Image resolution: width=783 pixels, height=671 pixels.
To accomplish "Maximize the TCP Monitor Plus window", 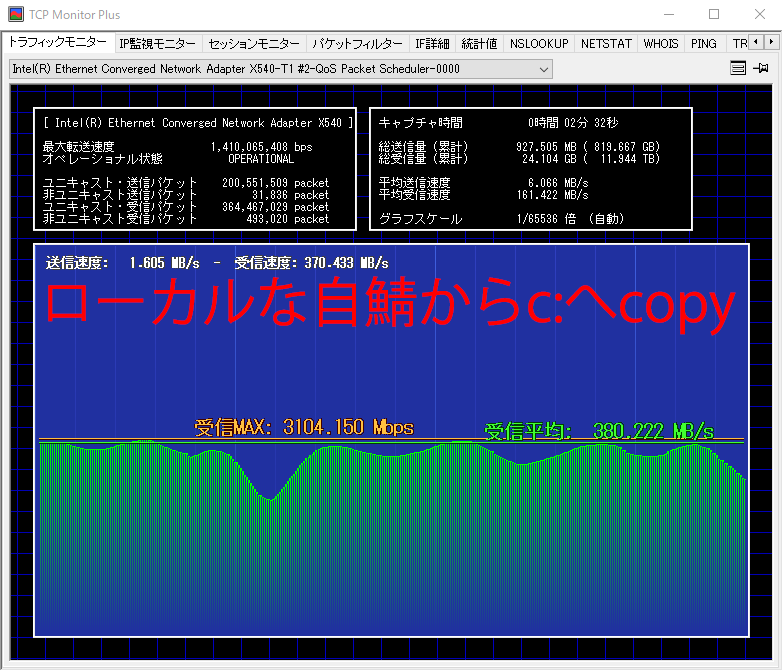I will [x=714, y=15].
